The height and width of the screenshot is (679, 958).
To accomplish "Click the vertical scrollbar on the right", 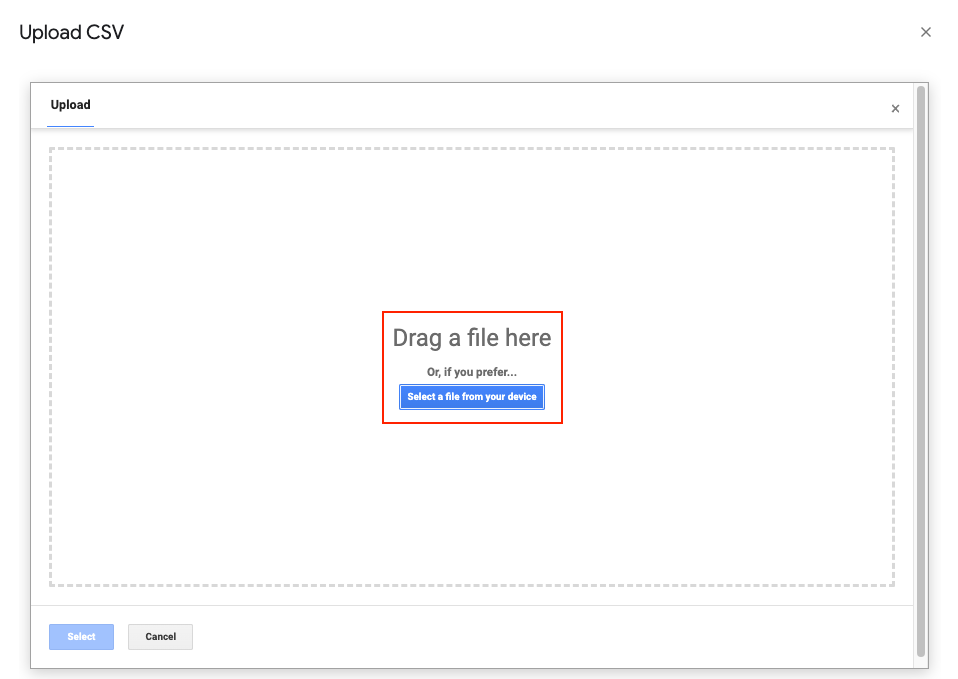I will click(x=921, y=372).
